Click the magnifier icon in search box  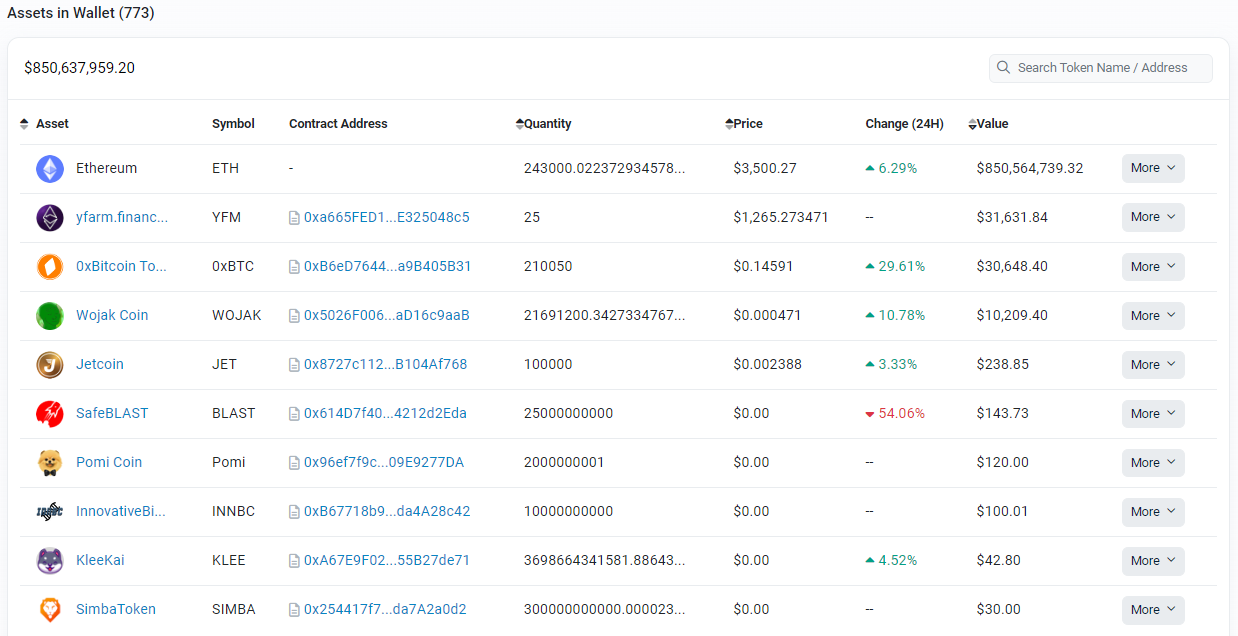(x=1003, y=68)
